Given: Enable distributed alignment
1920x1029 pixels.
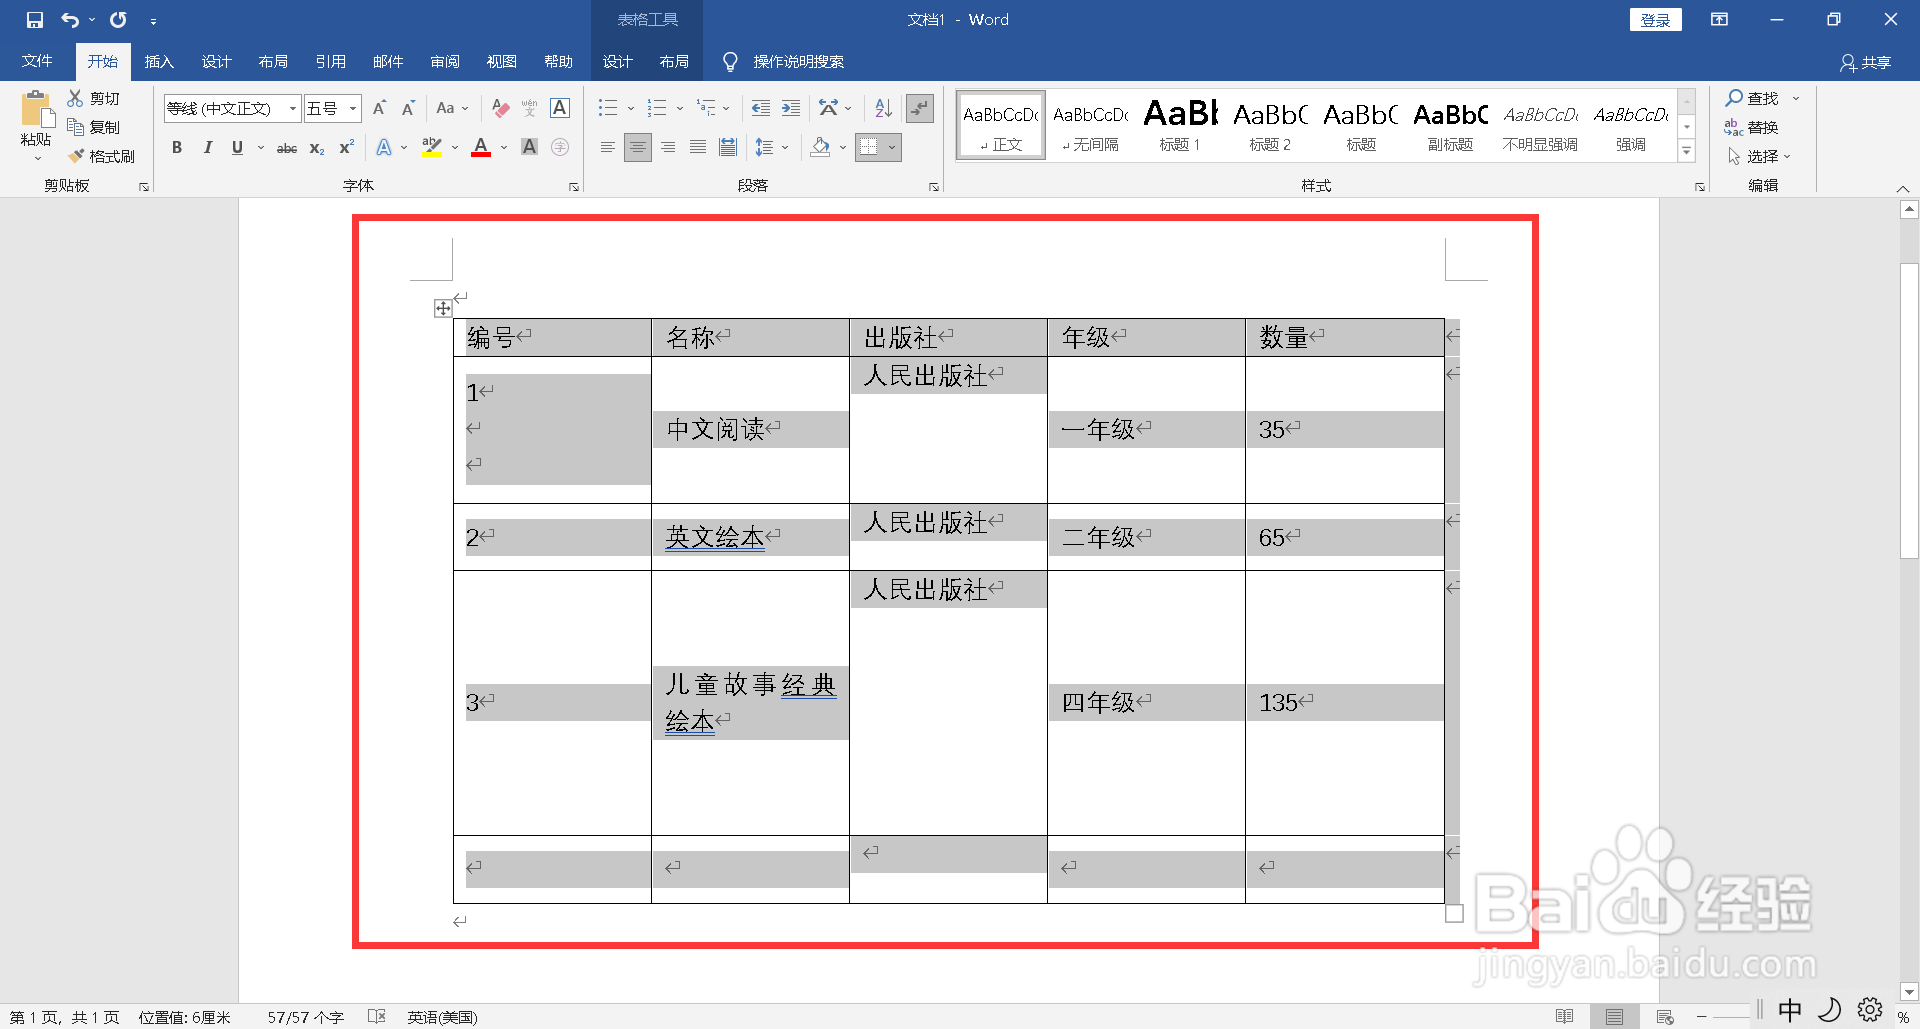Looking at the screenshot, I should click(x=727, y=147).
